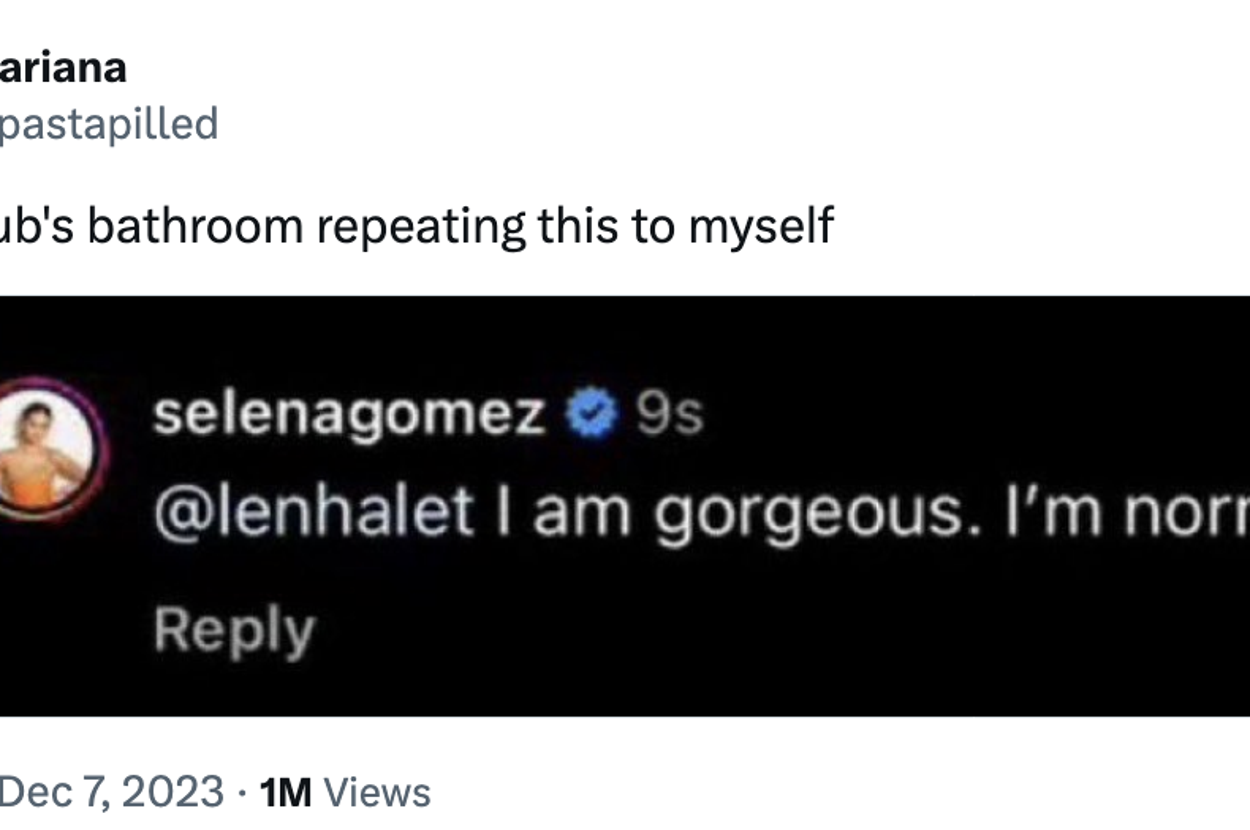Image resolution: width=1250 pixels, height=830 pixels.
Task: Click the middle dot between date and views
Action: pyautogui.click(x=243, y=792)
